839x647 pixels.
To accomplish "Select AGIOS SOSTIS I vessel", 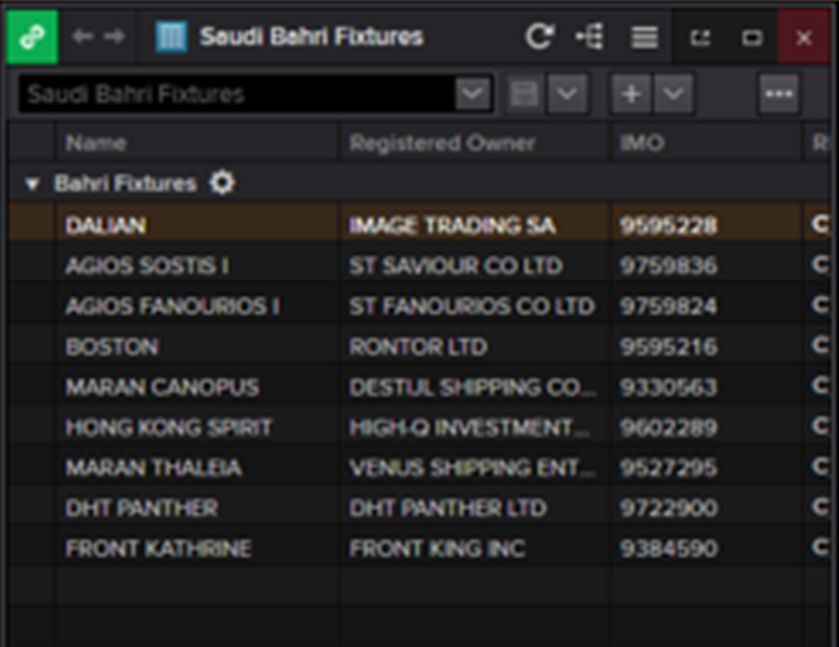I will pyautogui.click(x=147, y=265).
